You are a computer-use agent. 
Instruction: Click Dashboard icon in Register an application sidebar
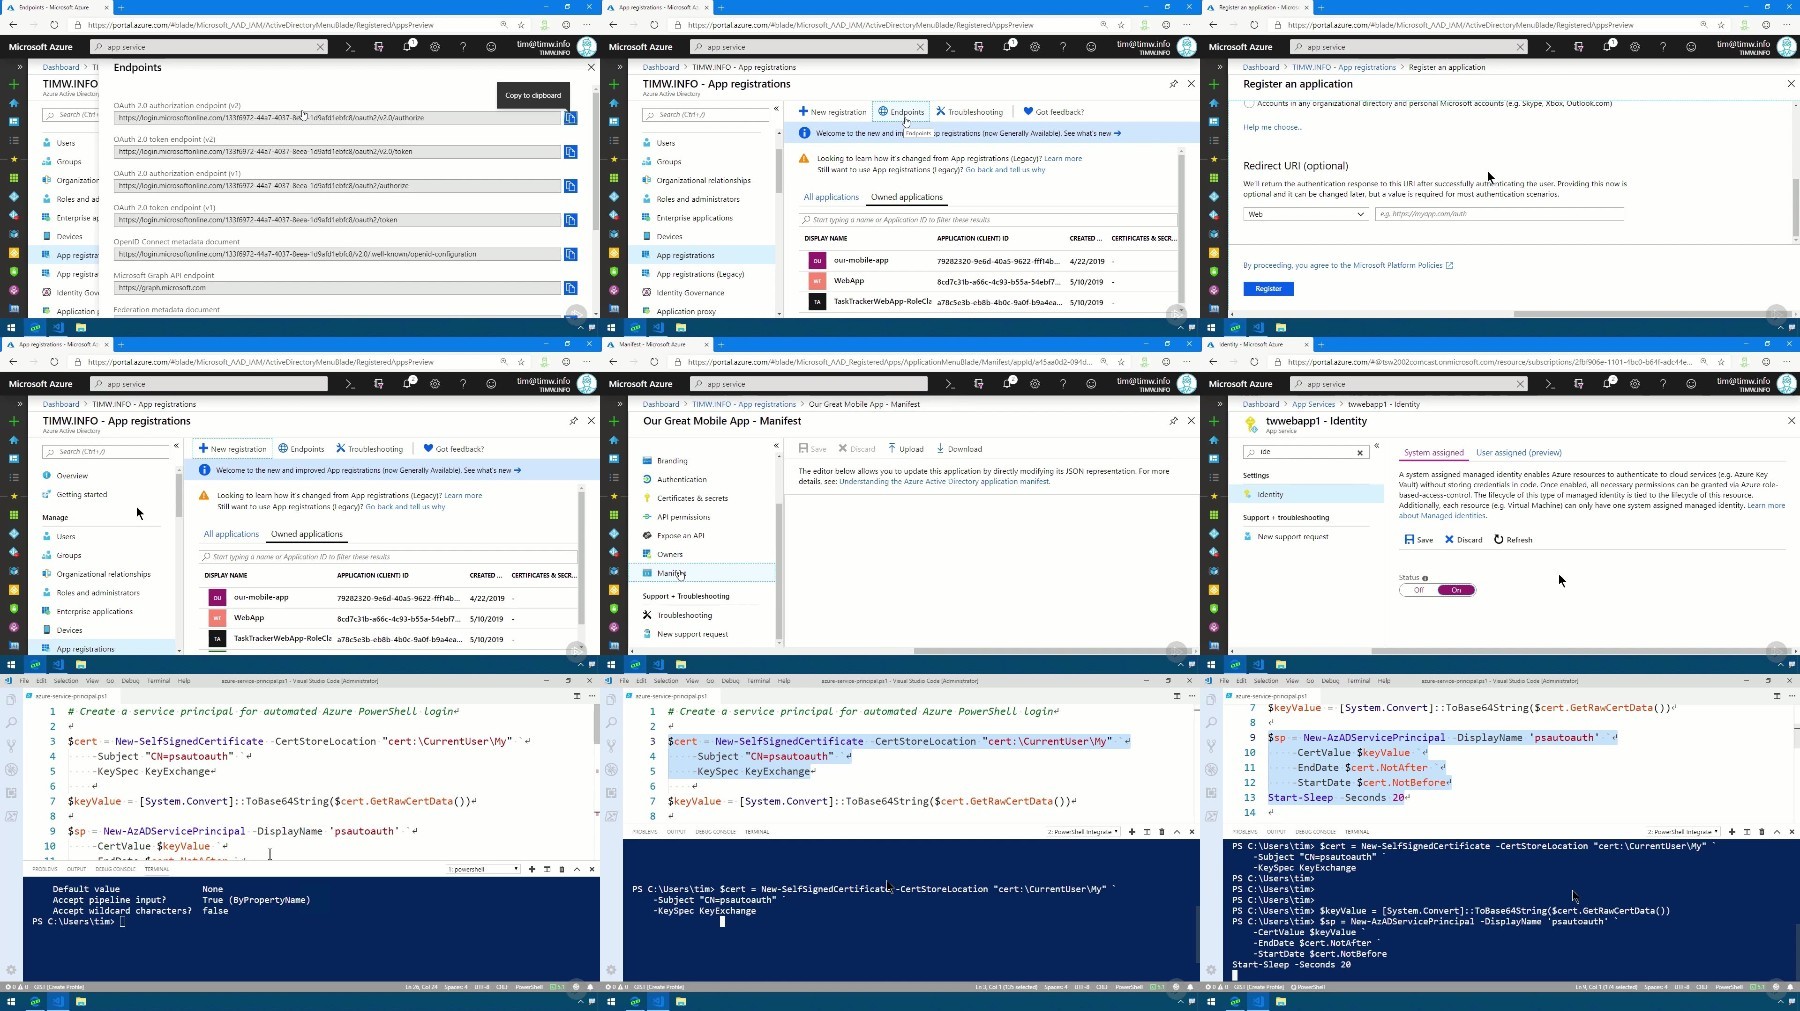click(1213, 121)
